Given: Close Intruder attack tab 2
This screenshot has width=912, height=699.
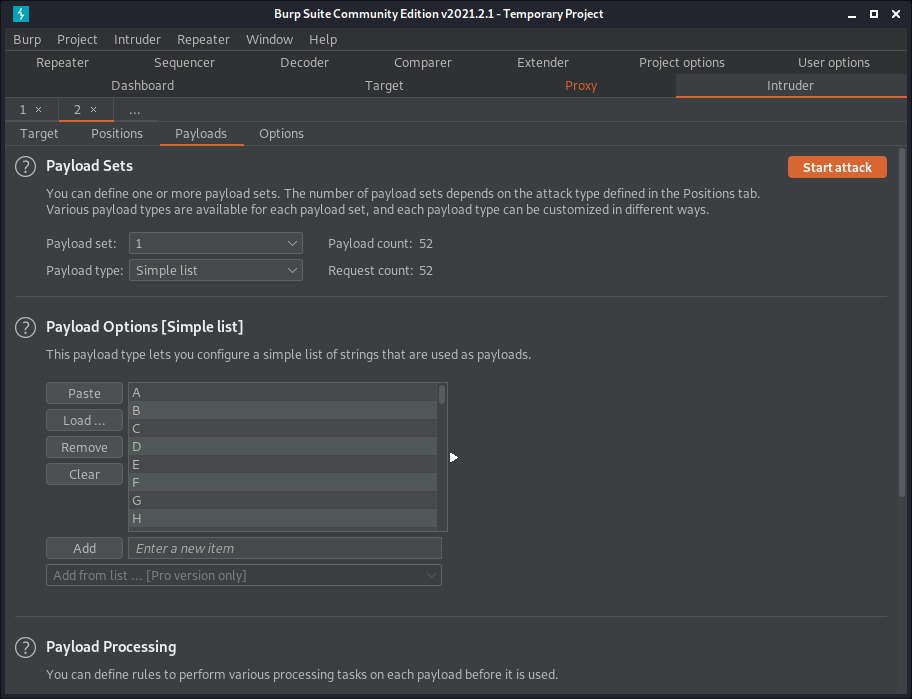Looking at the screenshot, I should pos(93,109).
